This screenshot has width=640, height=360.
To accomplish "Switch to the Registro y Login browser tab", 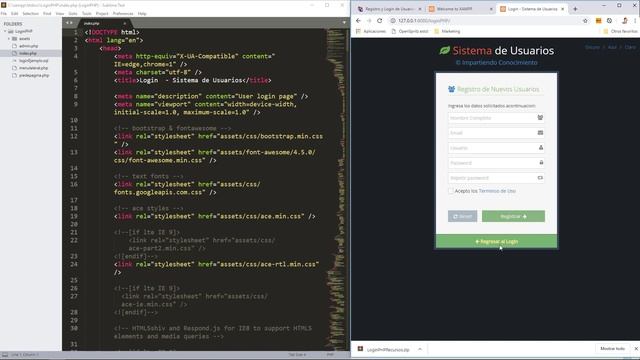I will 389,9.
